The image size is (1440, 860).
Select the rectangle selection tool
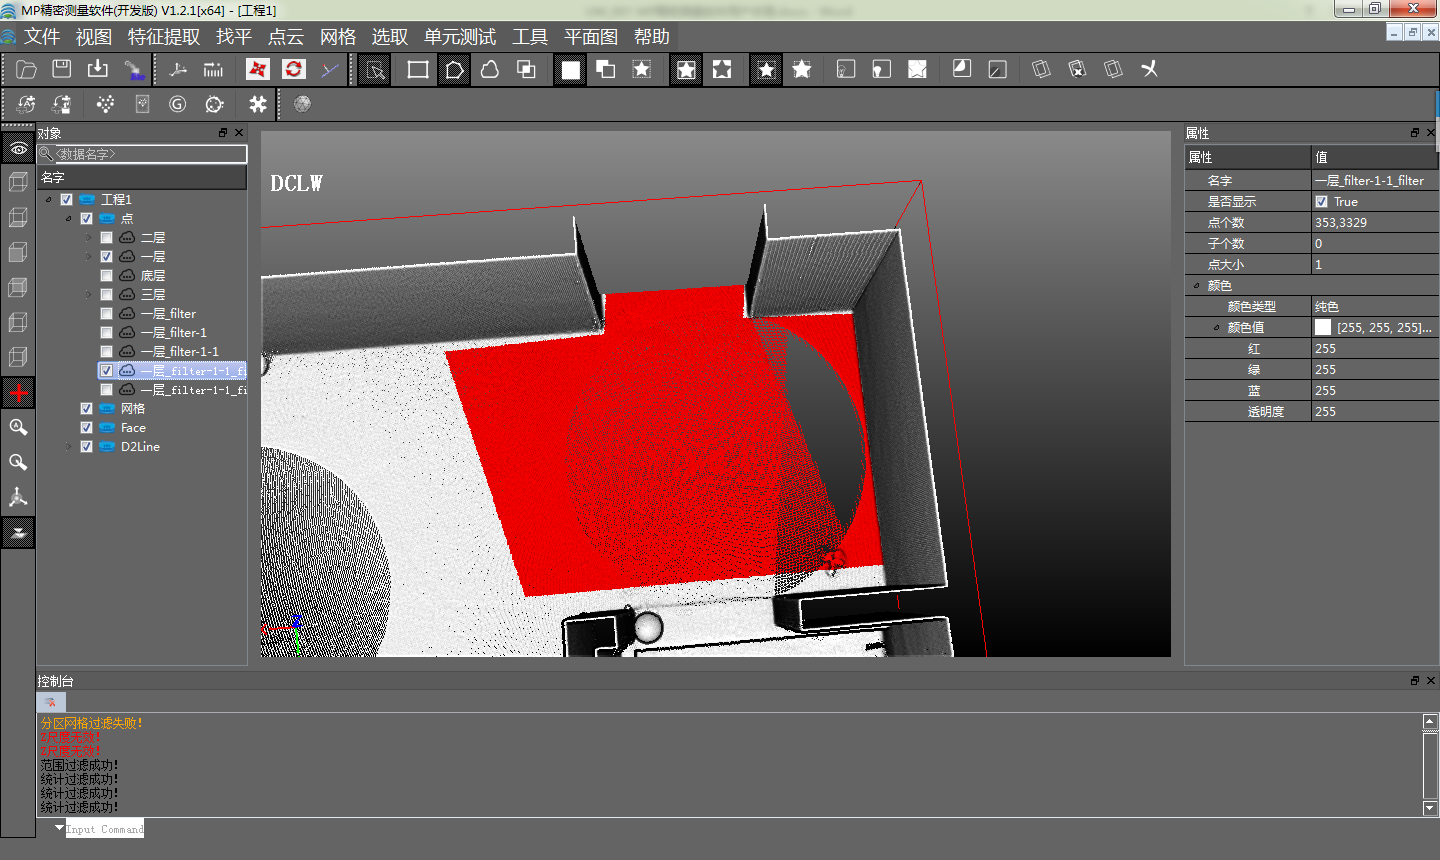418,69
